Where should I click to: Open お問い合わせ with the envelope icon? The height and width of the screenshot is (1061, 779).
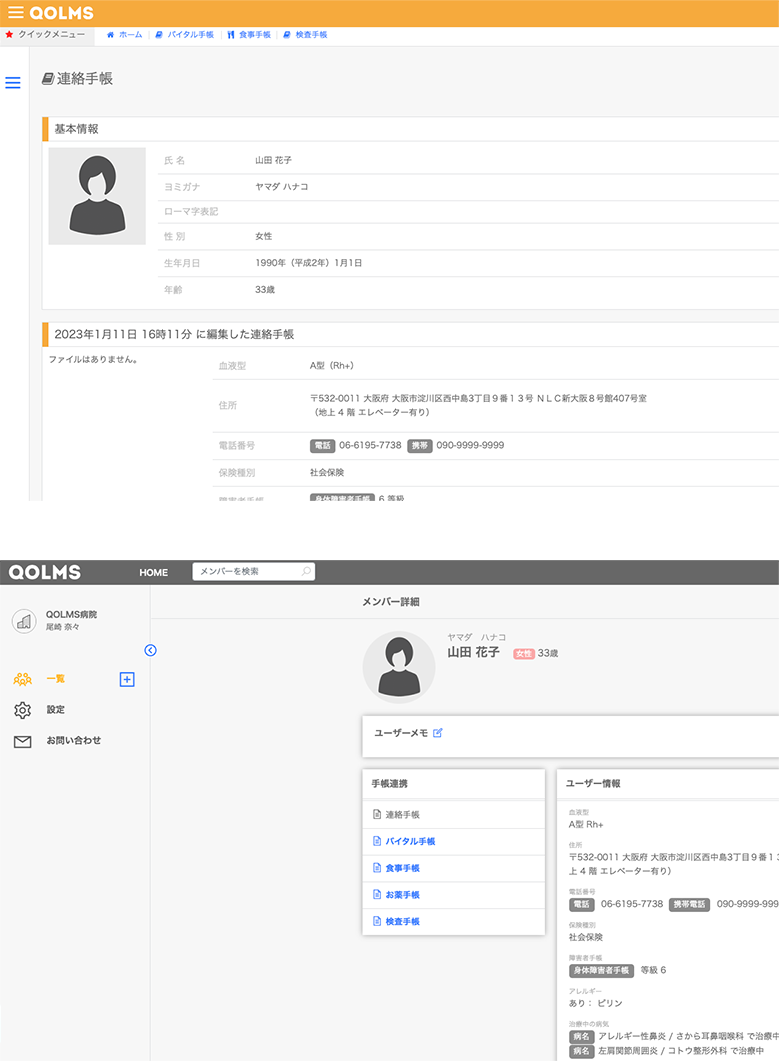click(x=23, y=741)
